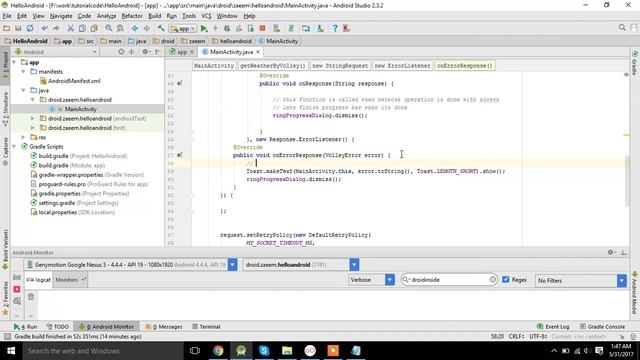This screenshot has width=640, height=360.
Task: Click the project panel settings gear icon
Action: pos(145,52)
